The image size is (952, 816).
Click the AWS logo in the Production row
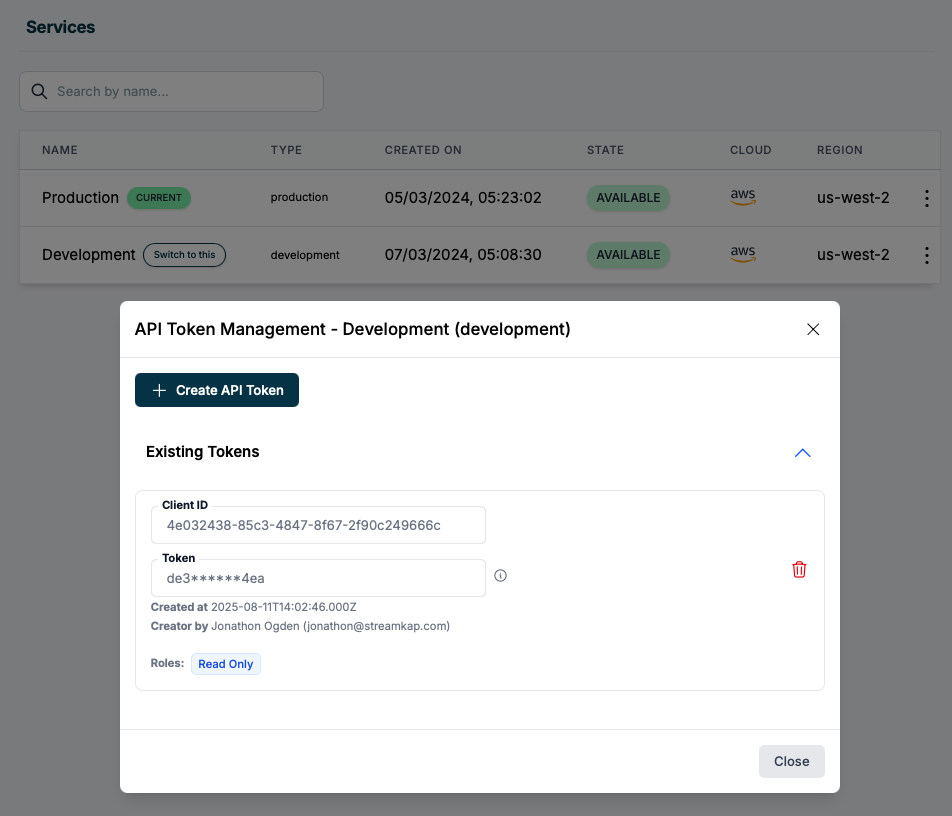coord(743,197)
